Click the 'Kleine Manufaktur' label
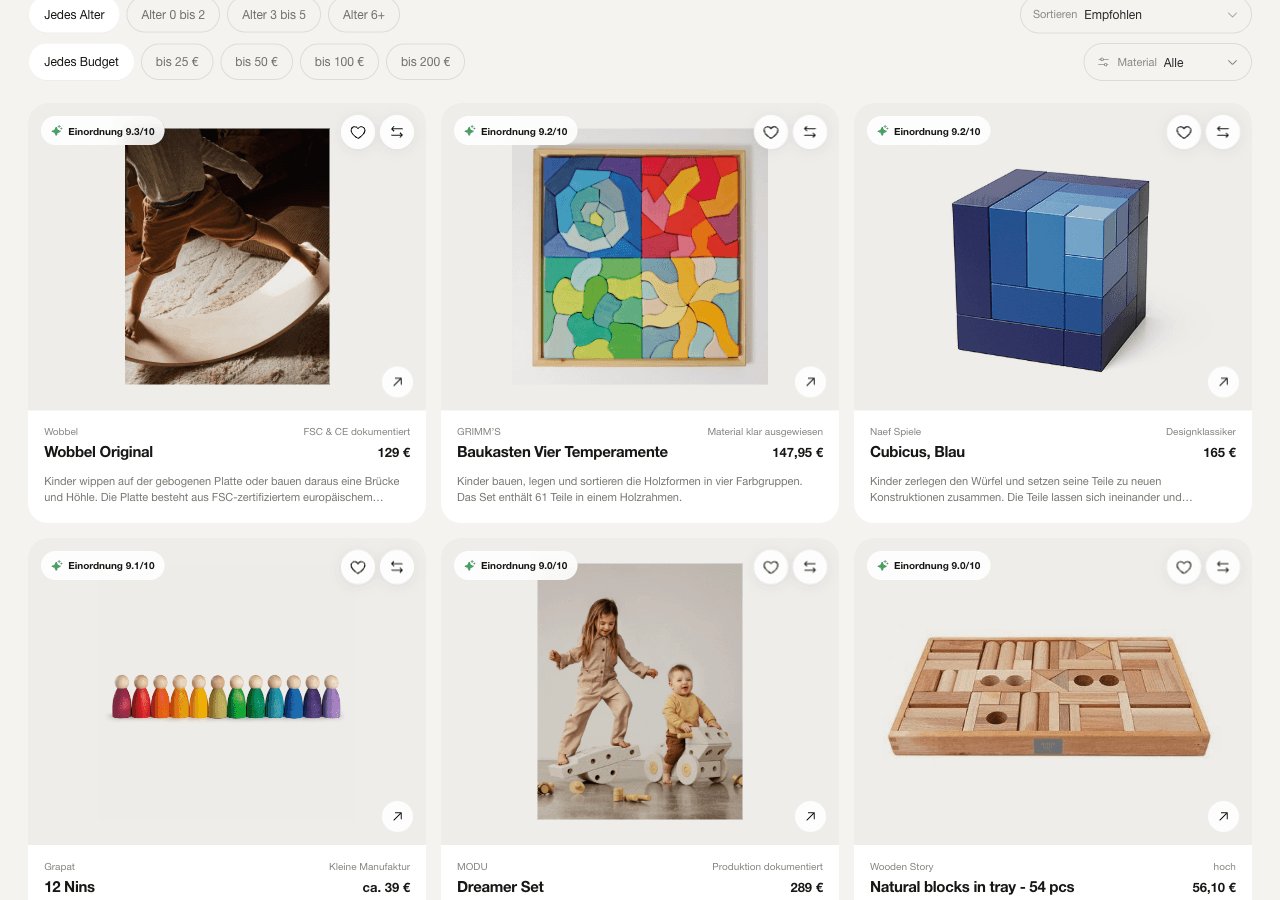 [370, 867]
